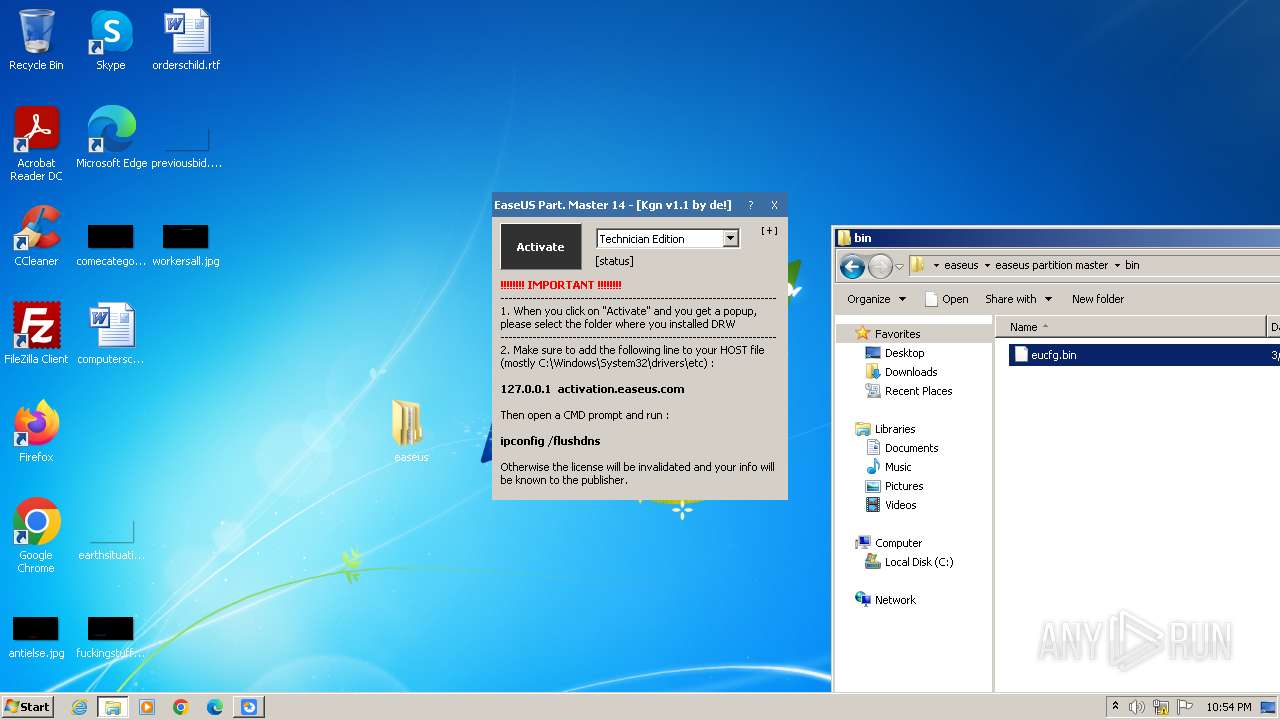Viewport: 1280px width, 720px height.
Task: Expand the arrow before easeus partition master breadcrumb
Action: 987,266
